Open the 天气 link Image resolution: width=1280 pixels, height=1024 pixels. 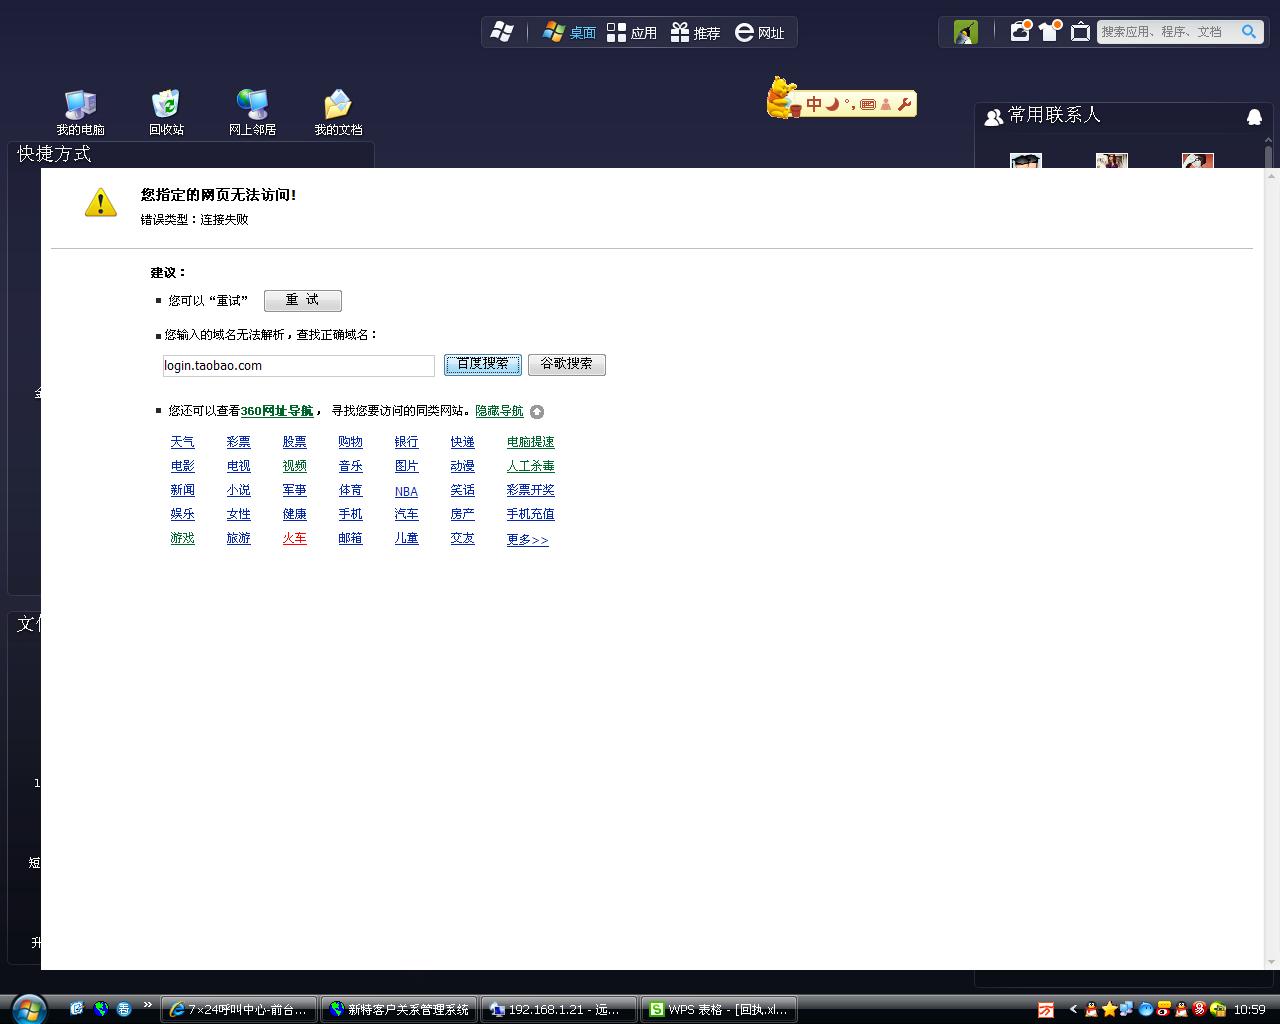183,442
